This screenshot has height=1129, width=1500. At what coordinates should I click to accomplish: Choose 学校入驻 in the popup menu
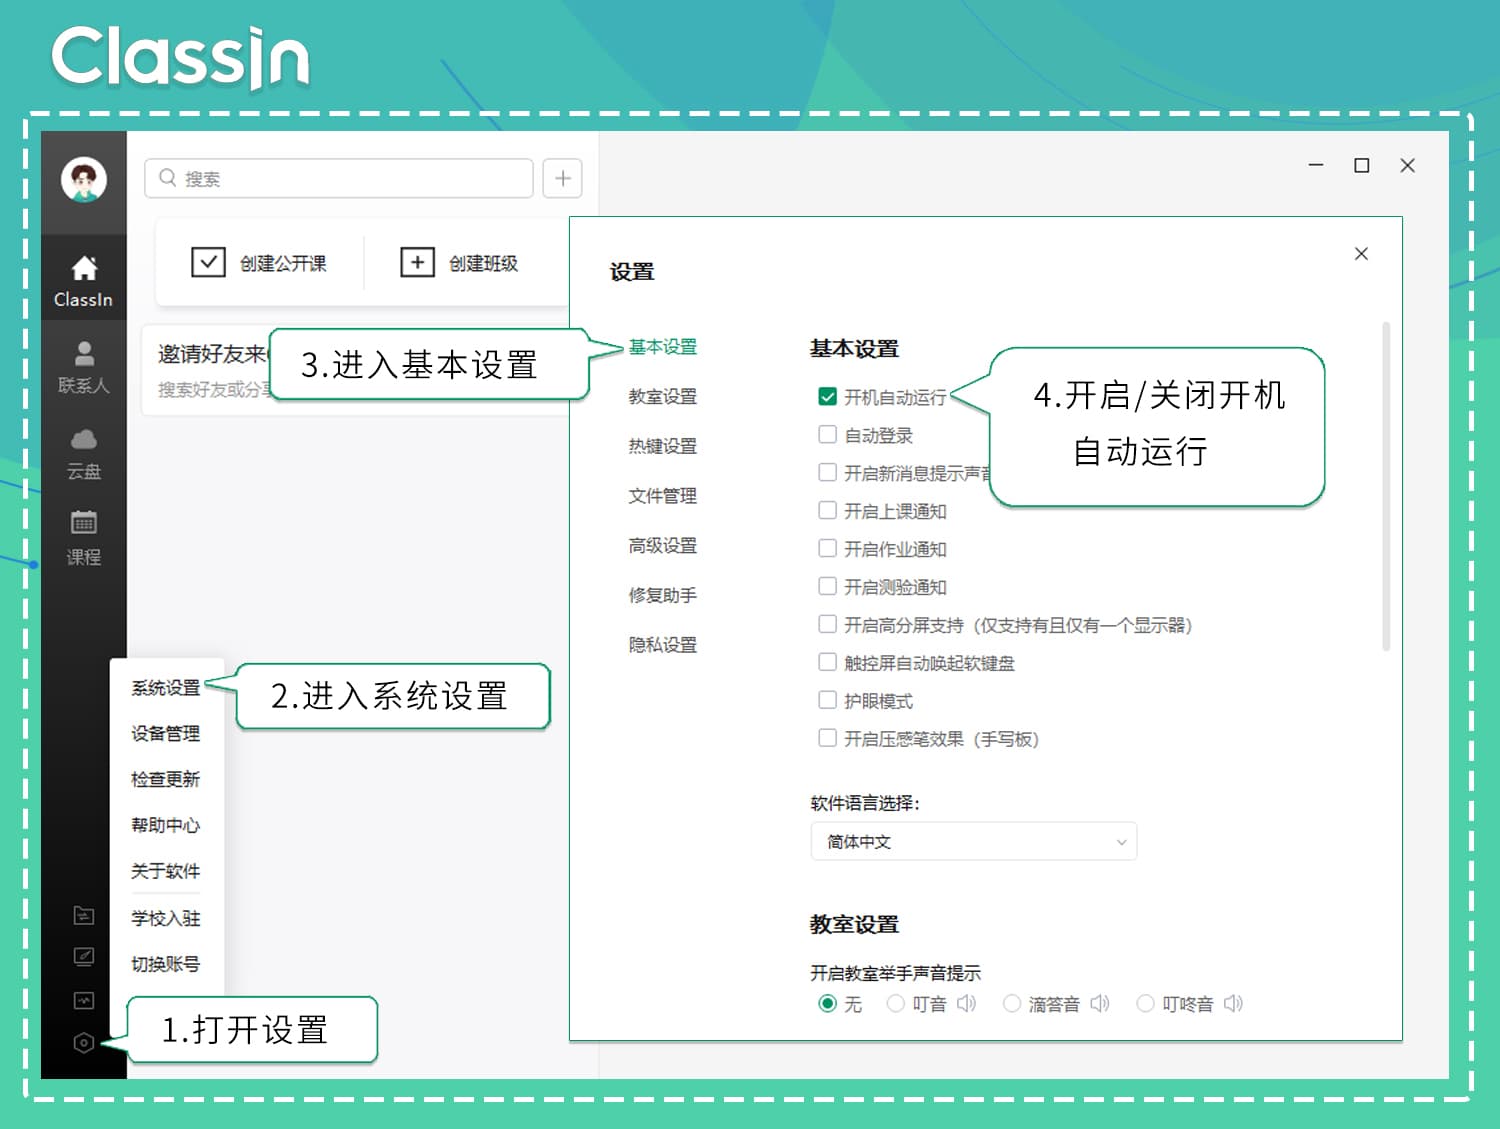[166, 919]
